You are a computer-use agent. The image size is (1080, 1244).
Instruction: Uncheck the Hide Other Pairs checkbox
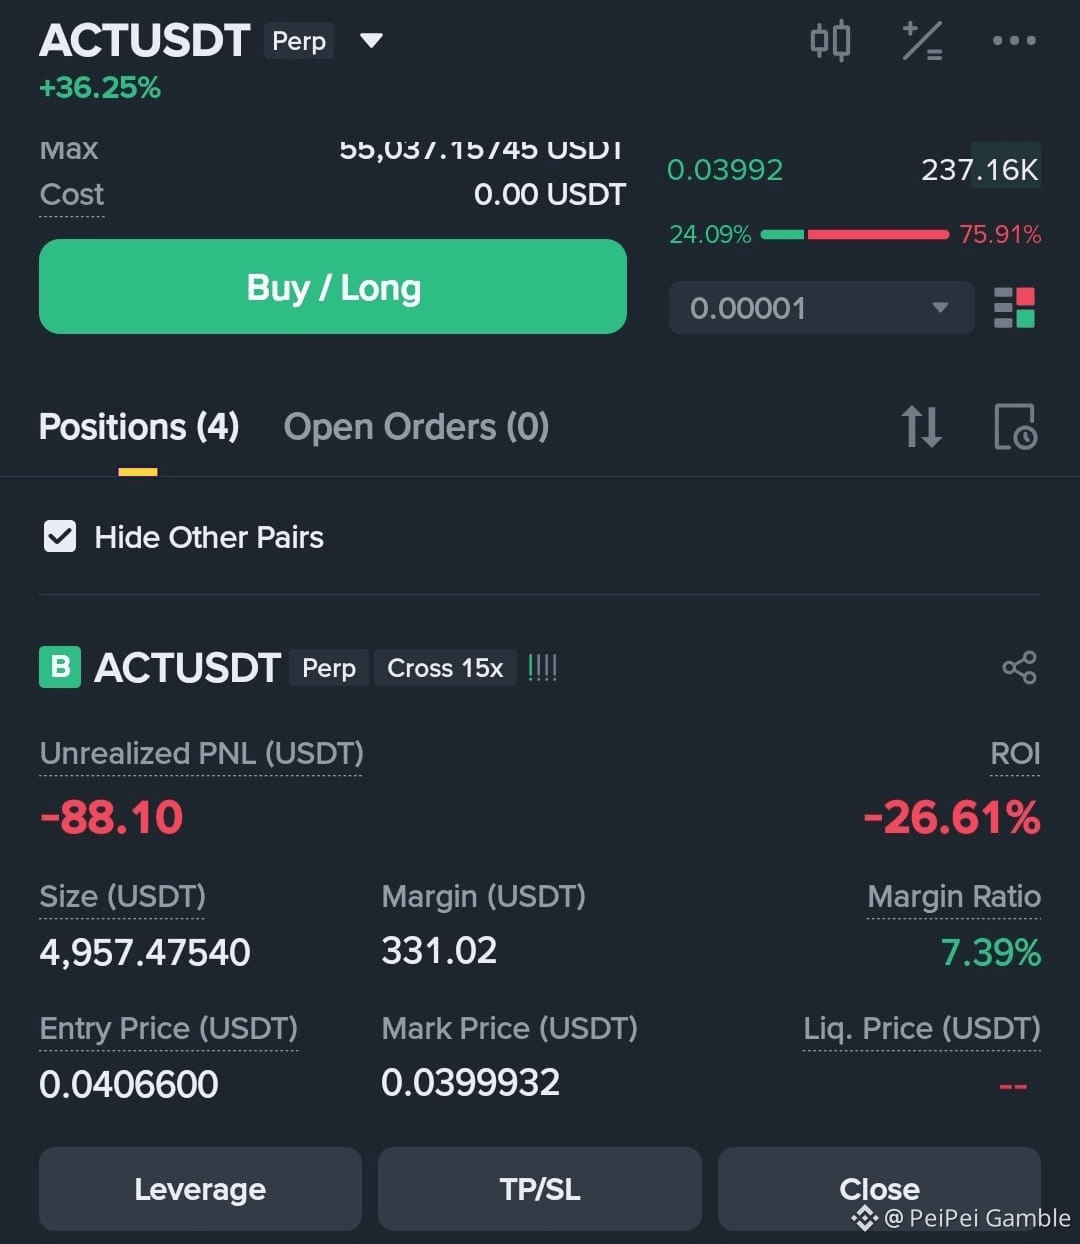pyautogui.click(x=60, y=537)
